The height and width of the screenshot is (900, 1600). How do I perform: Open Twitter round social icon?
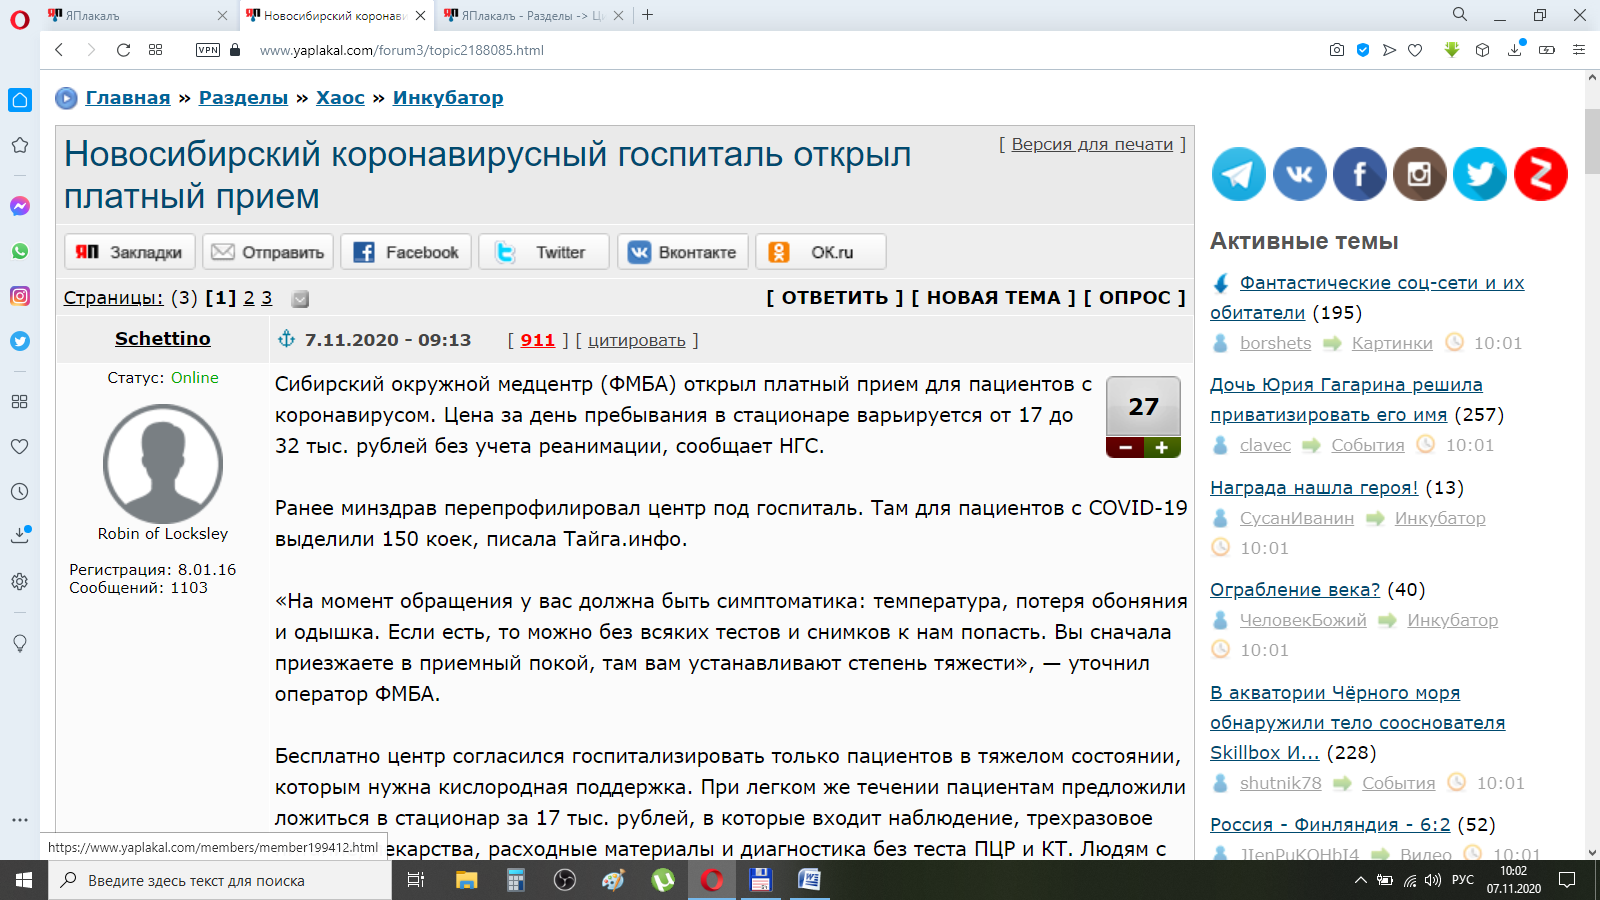1480,174
